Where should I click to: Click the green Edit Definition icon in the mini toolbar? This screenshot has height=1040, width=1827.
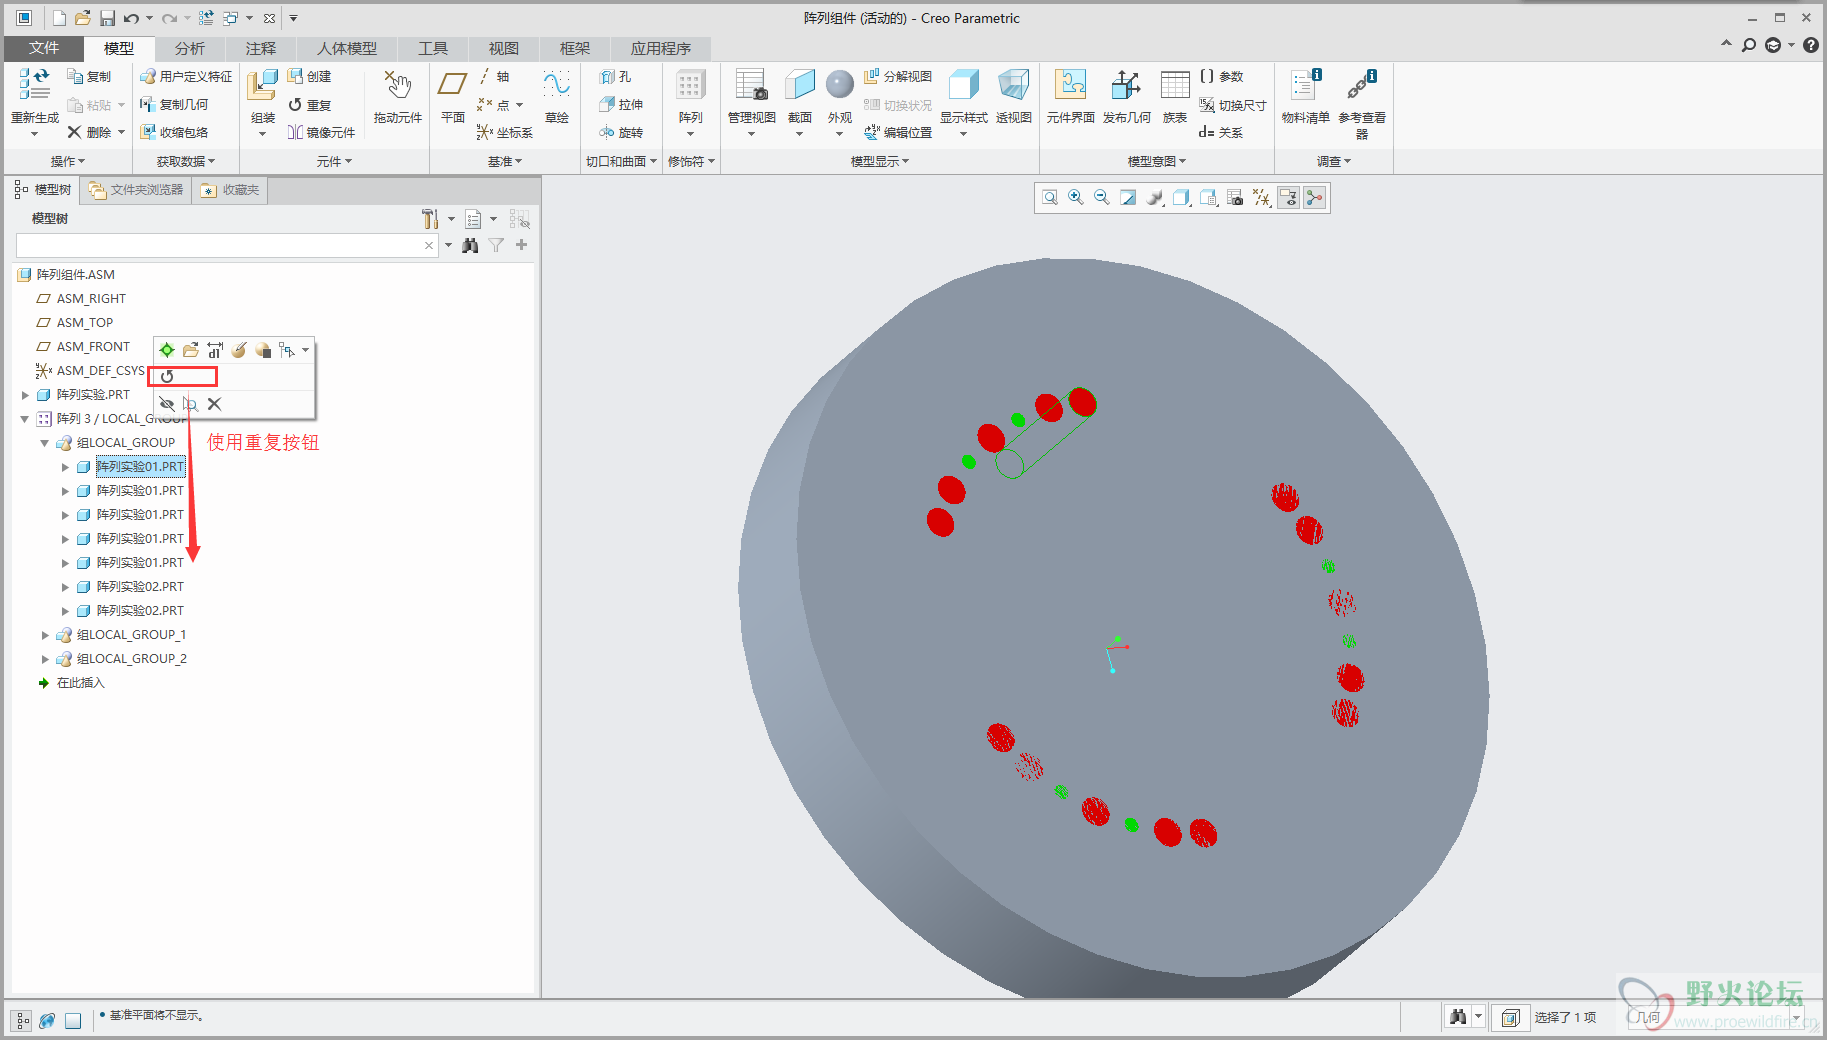tap(167, 350)
